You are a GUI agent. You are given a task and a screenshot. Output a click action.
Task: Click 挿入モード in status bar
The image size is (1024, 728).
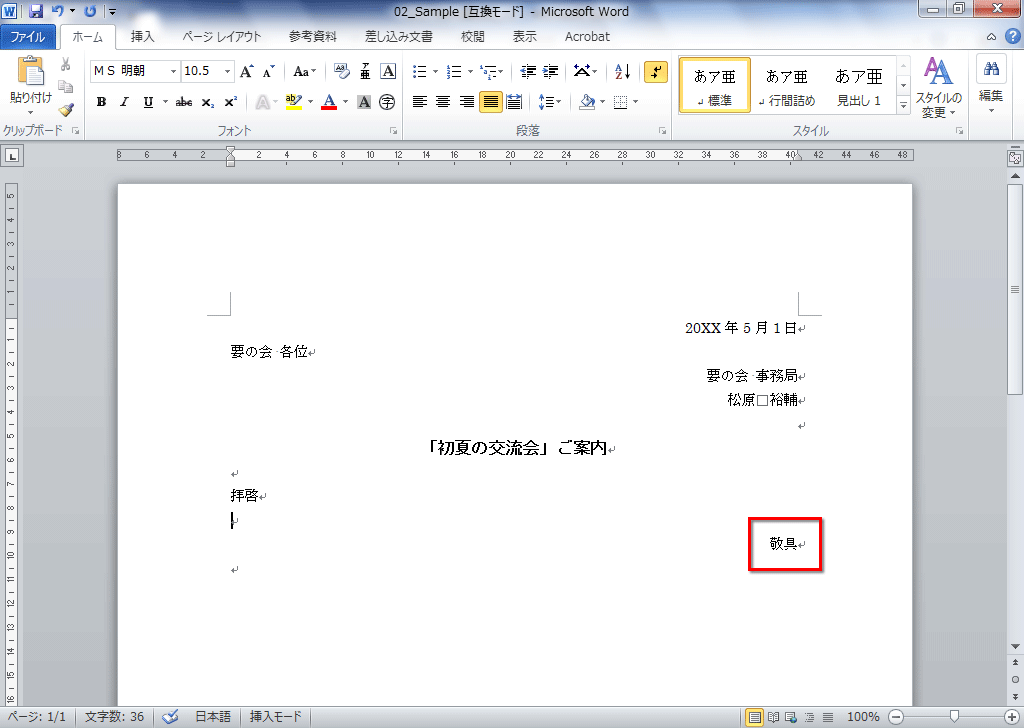point(276,717)
